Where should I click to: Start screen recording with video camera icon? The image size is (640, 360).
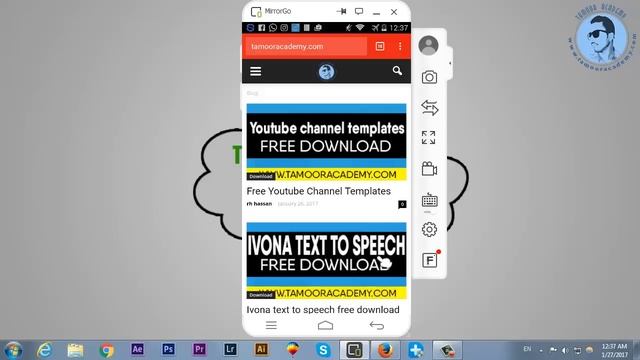click(x=429, y=169)
